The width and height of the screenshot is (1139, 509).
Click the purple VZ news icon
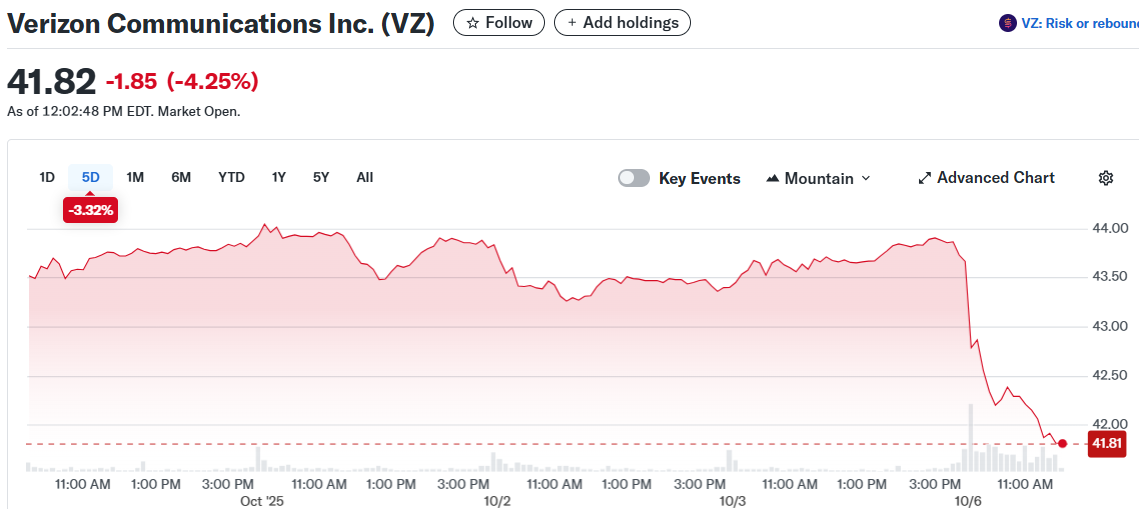point(1007,23)
